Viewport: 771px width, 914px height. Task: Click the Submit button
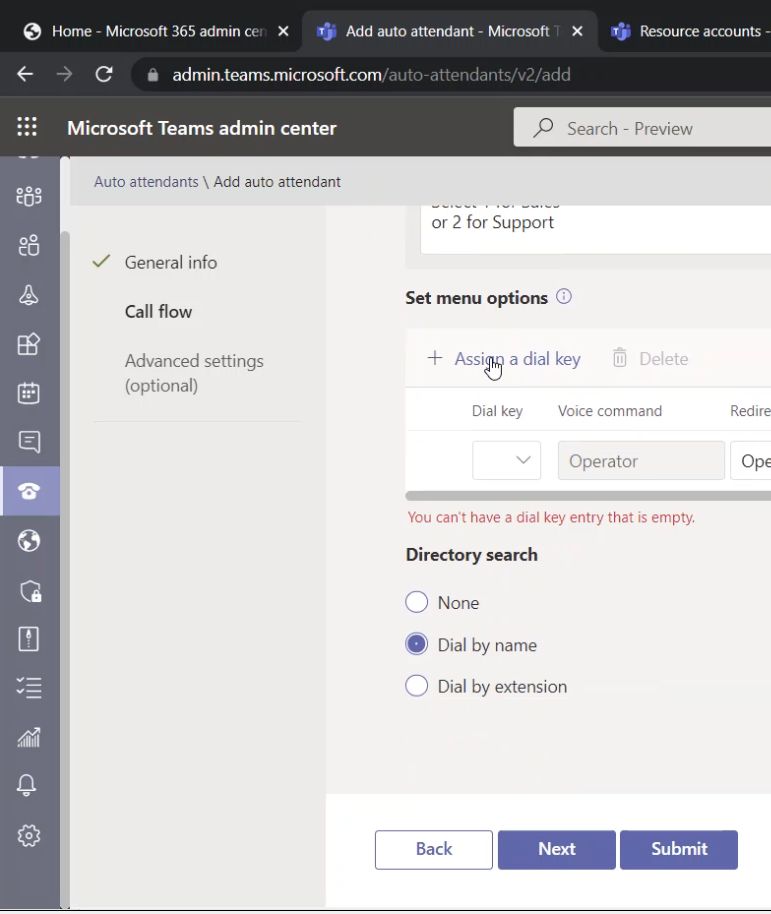tap(679, 849)
